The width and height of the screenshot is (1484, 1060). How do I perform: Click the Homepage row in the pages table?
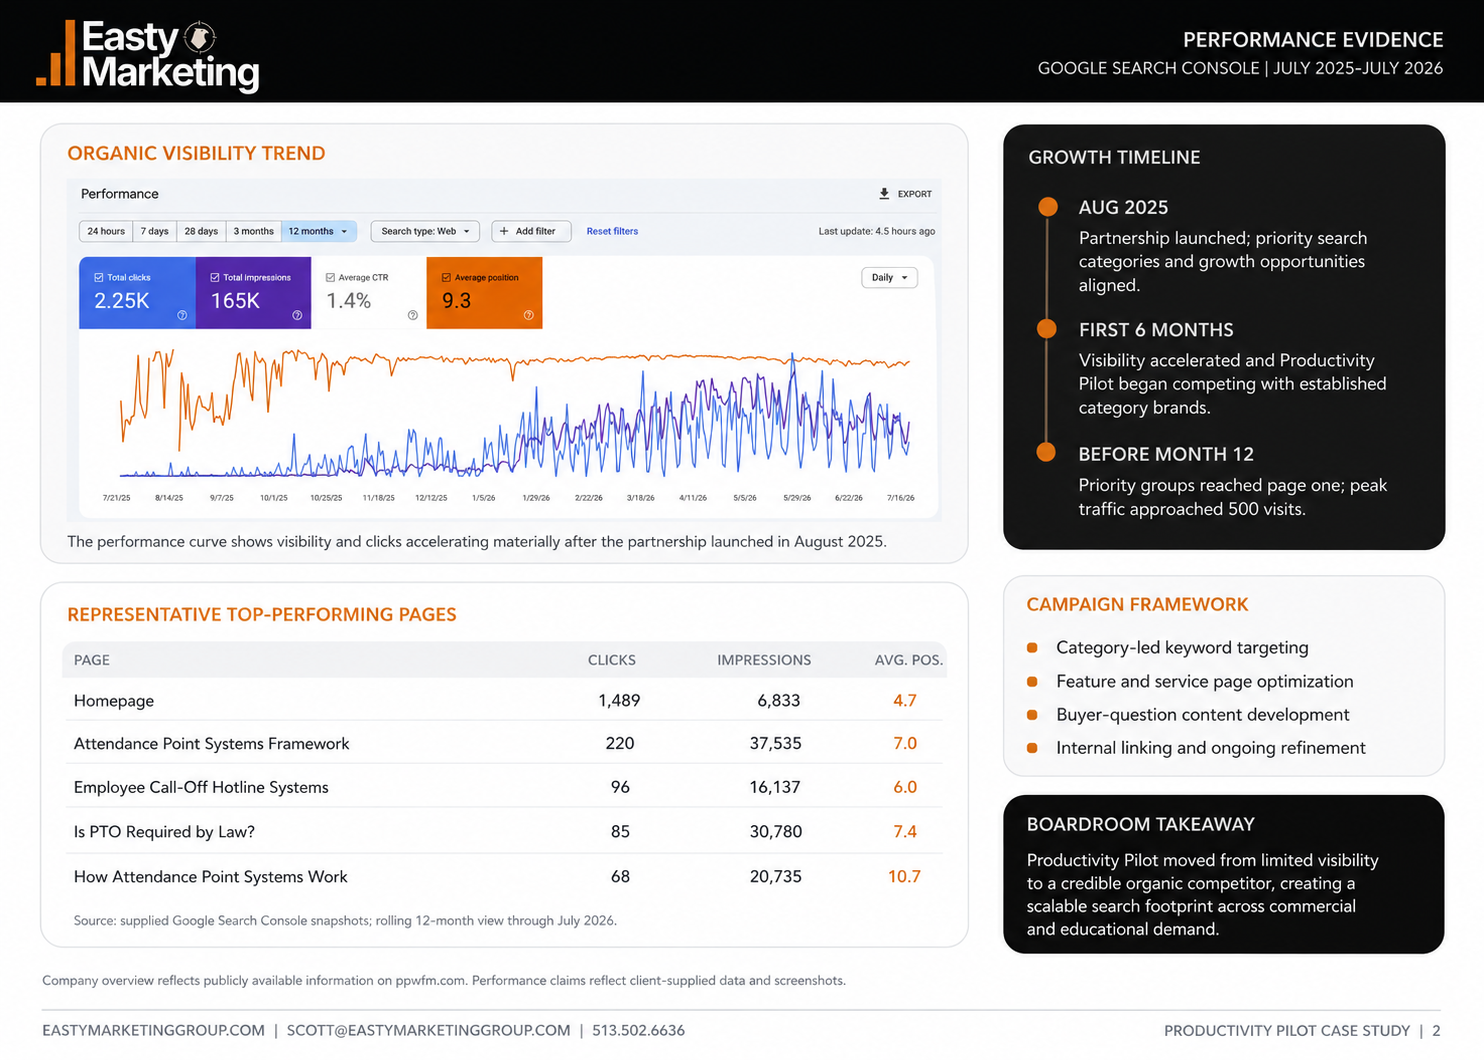pos(505,700)
